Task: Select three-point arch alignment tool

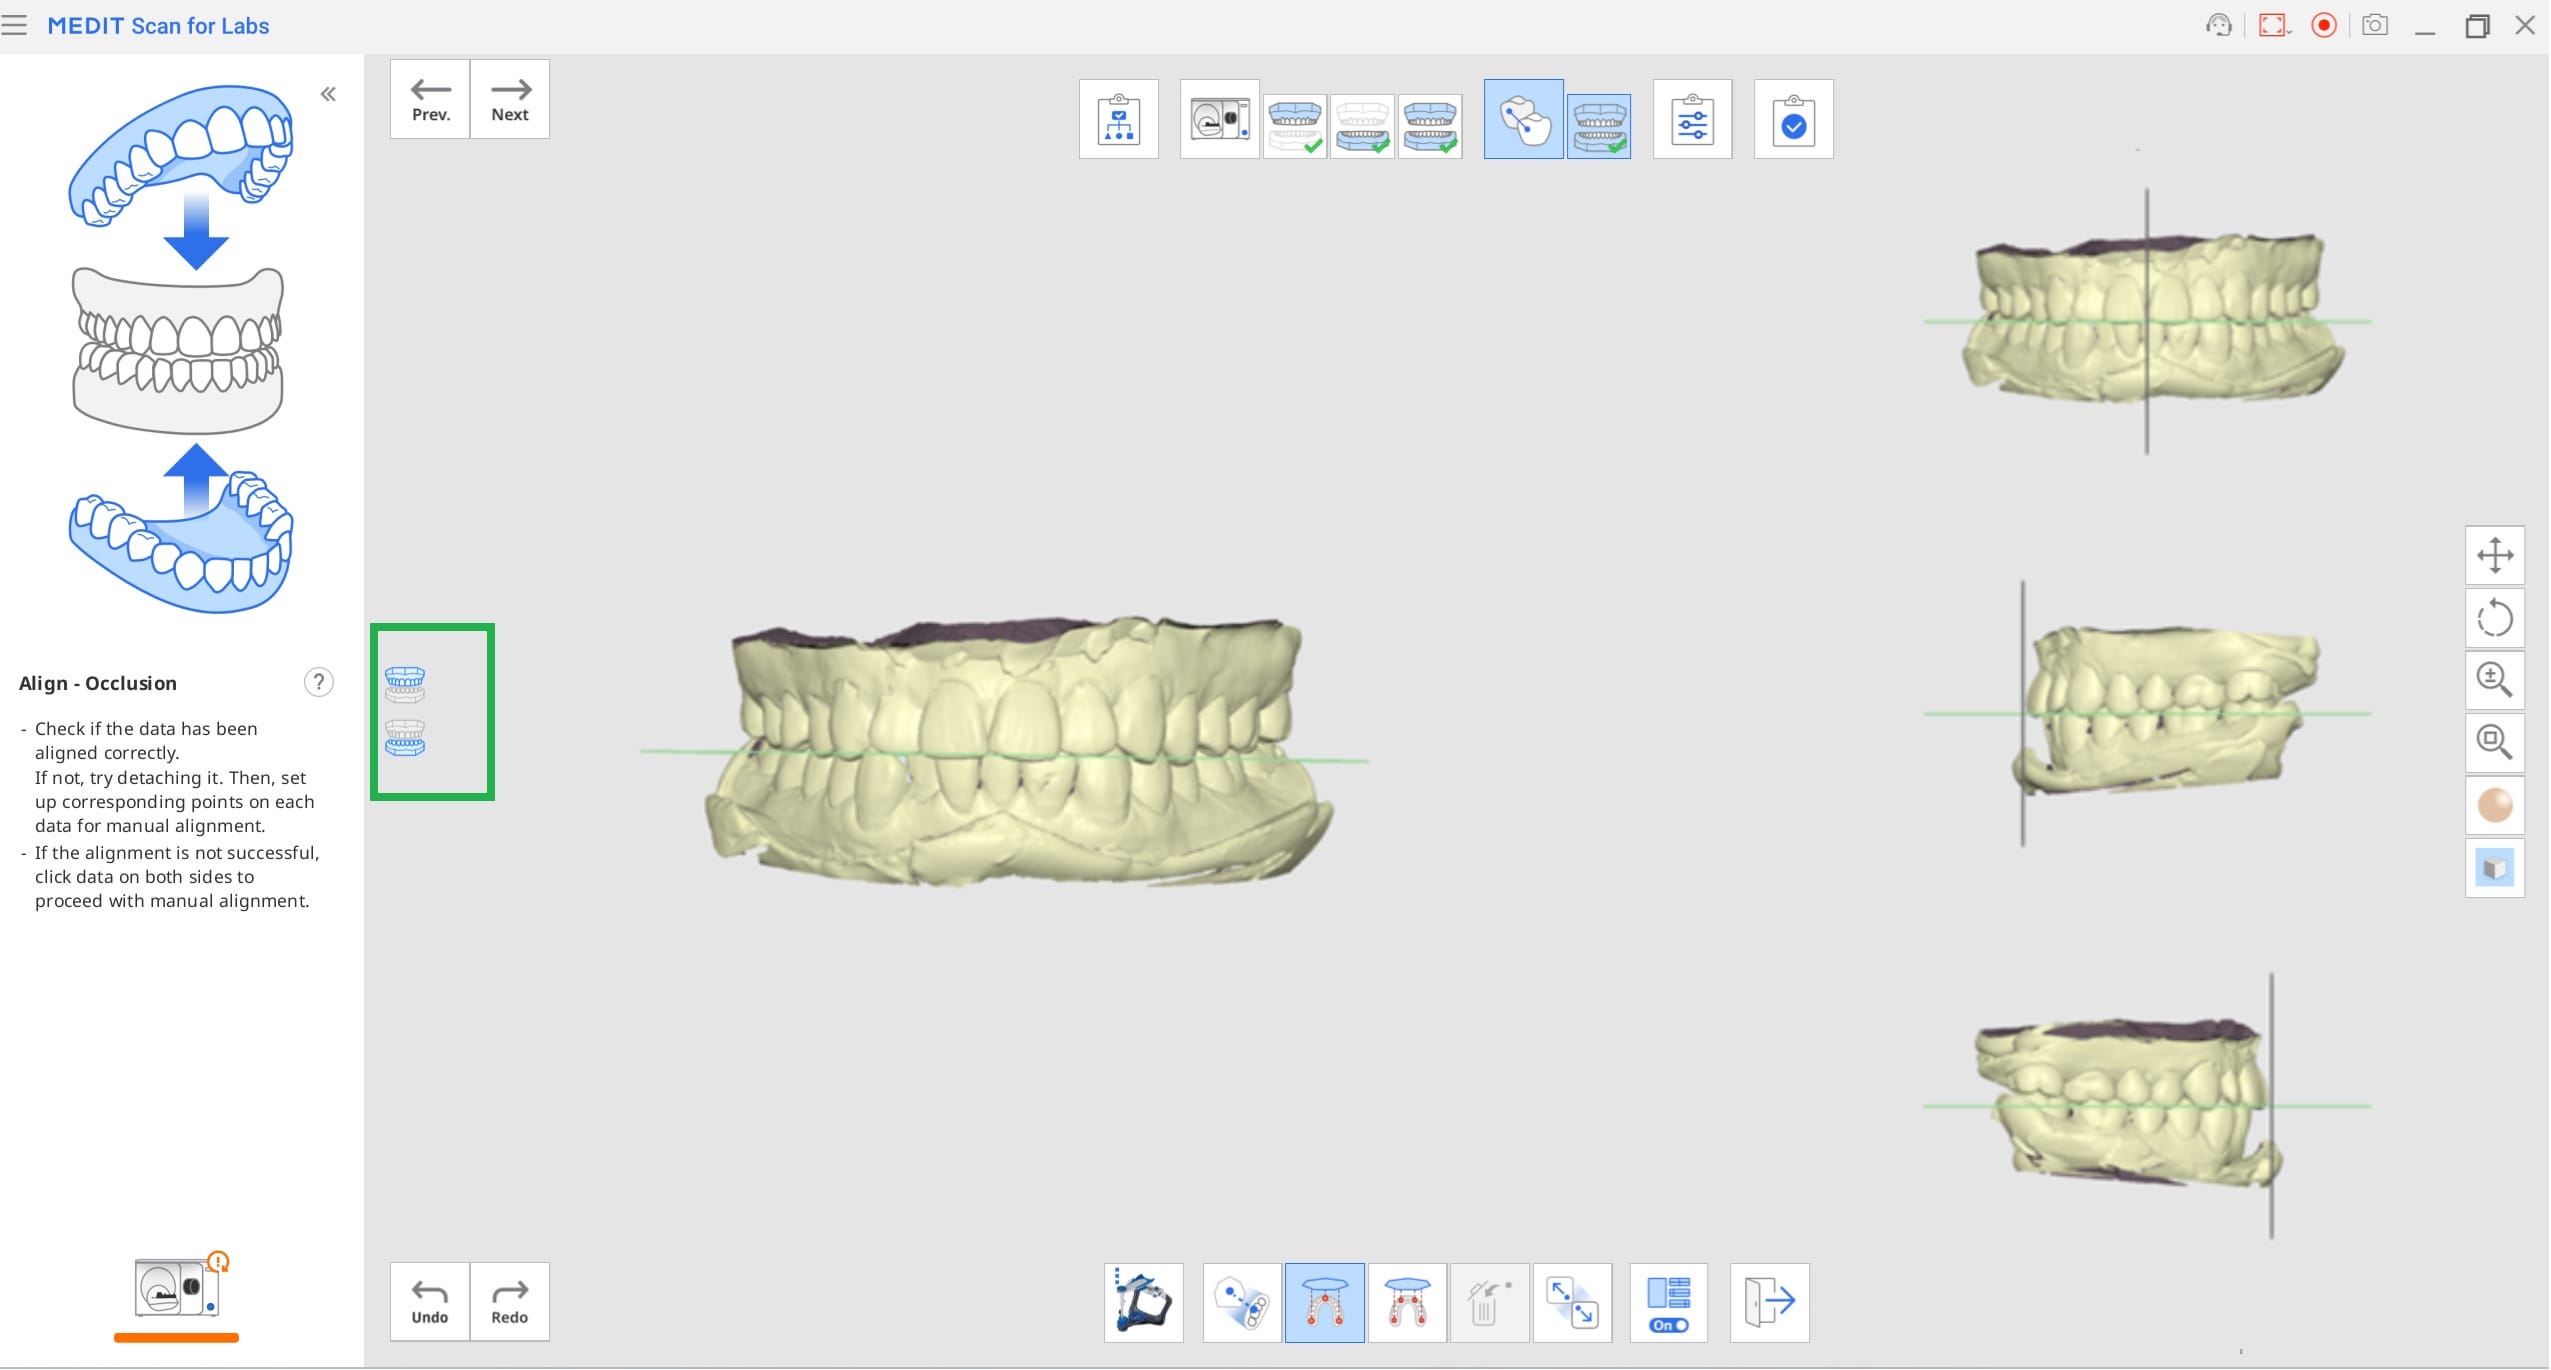Action: [1324, 1302]
